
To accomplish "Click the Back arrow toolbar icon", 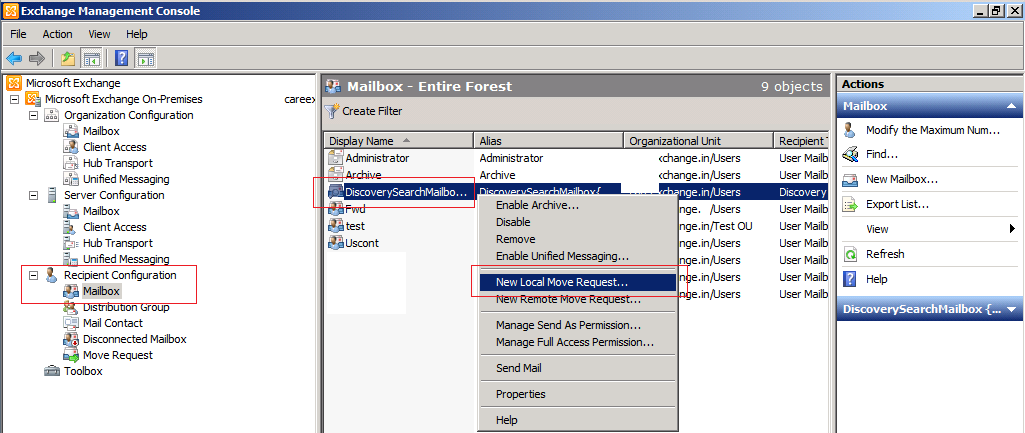I will click(14, 58).
